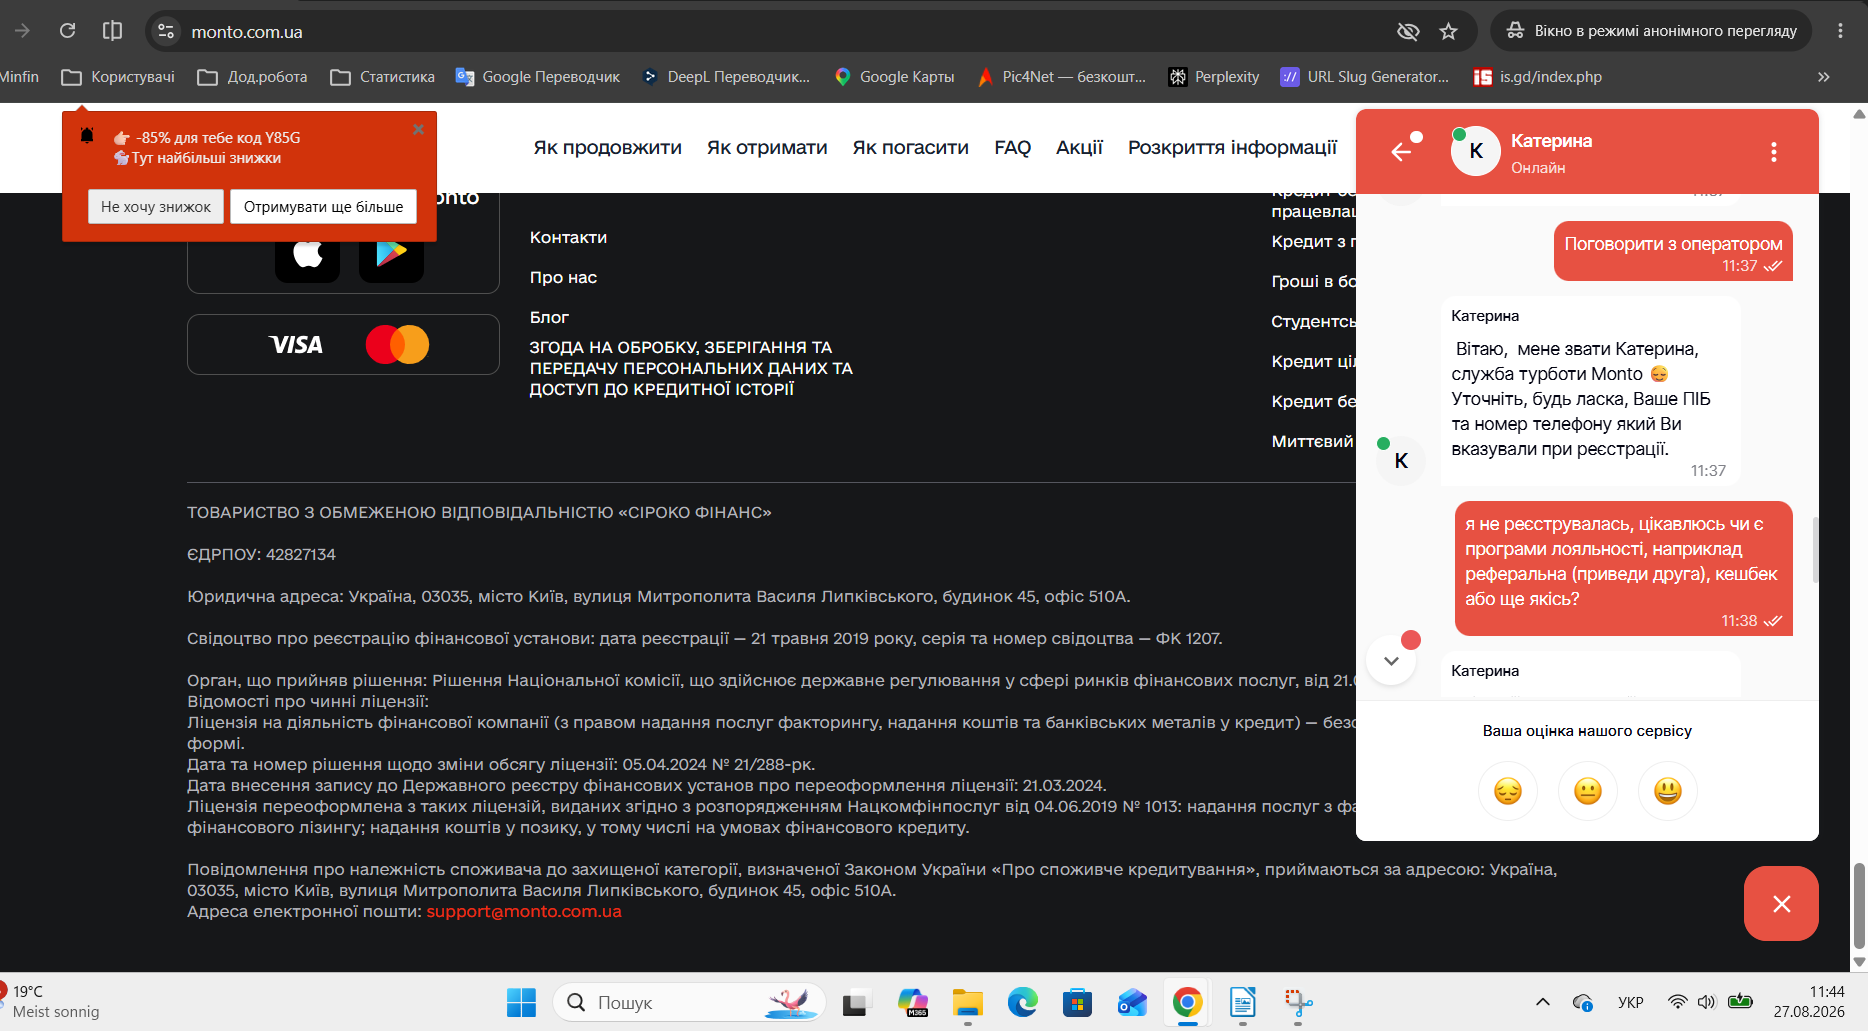1868x1031 pixels.
Task: Click 'Отримувати ще більше' button
Action: tap(324, 207)
